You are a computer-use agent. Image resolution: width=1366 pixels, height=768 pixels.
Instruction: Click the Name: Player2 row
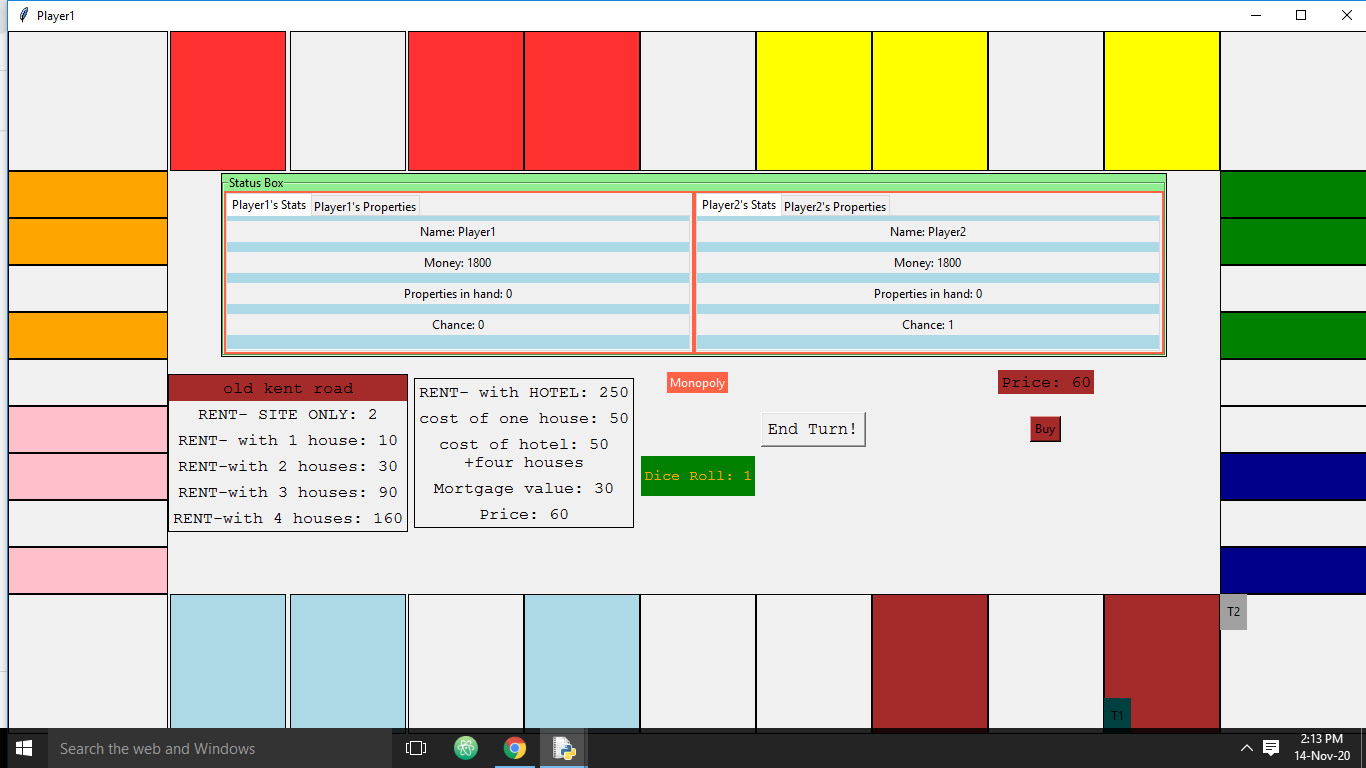point(928,232)
